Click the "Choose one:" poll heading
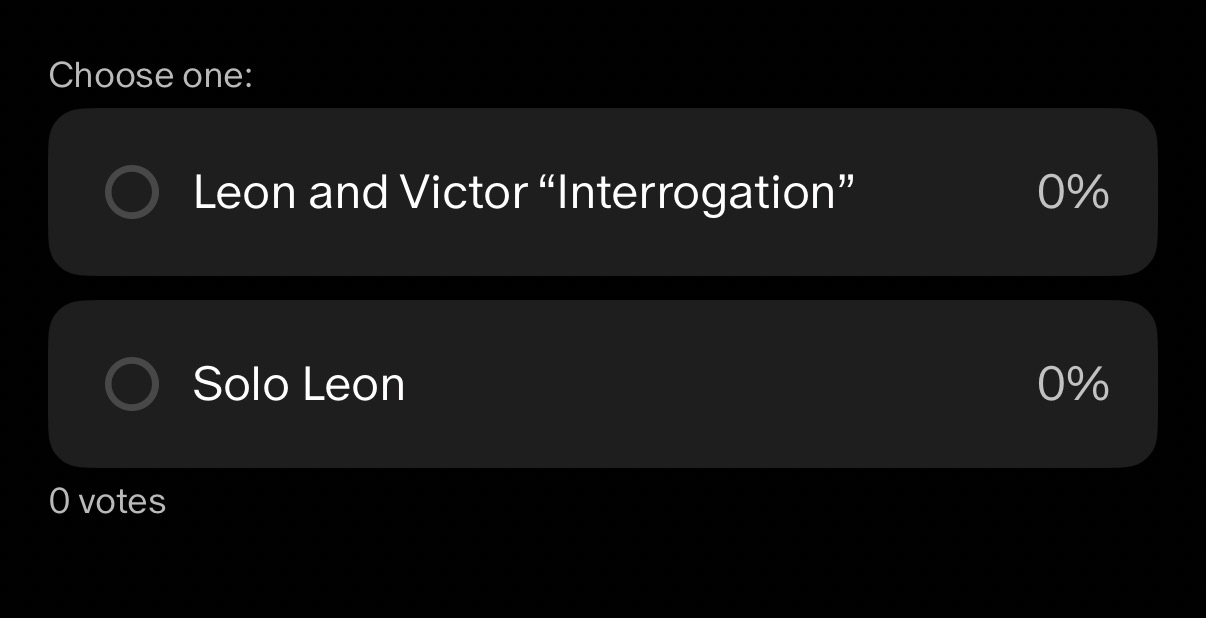Viewport: 1206px width, 618px height. [151, 75]
